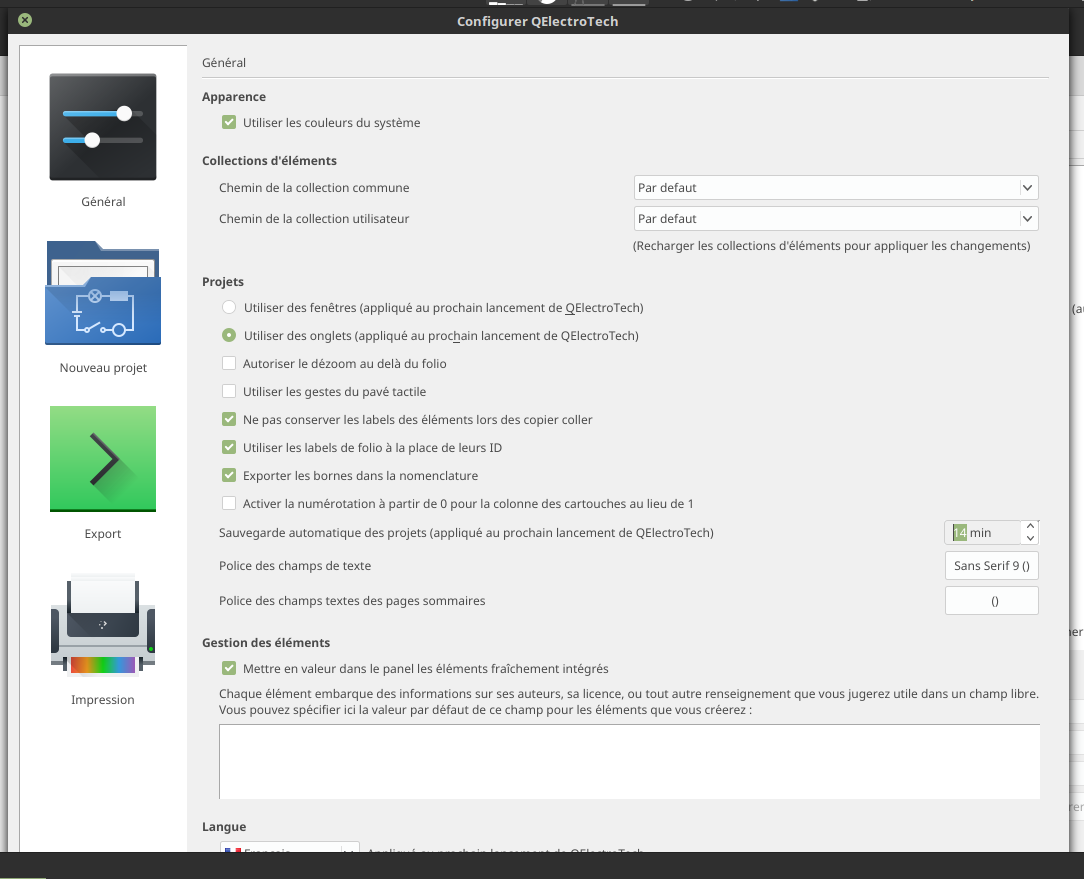Open the Export settings icon
Screen dimensions: 1084x879
pyautogui.click(x=103, y=459)
